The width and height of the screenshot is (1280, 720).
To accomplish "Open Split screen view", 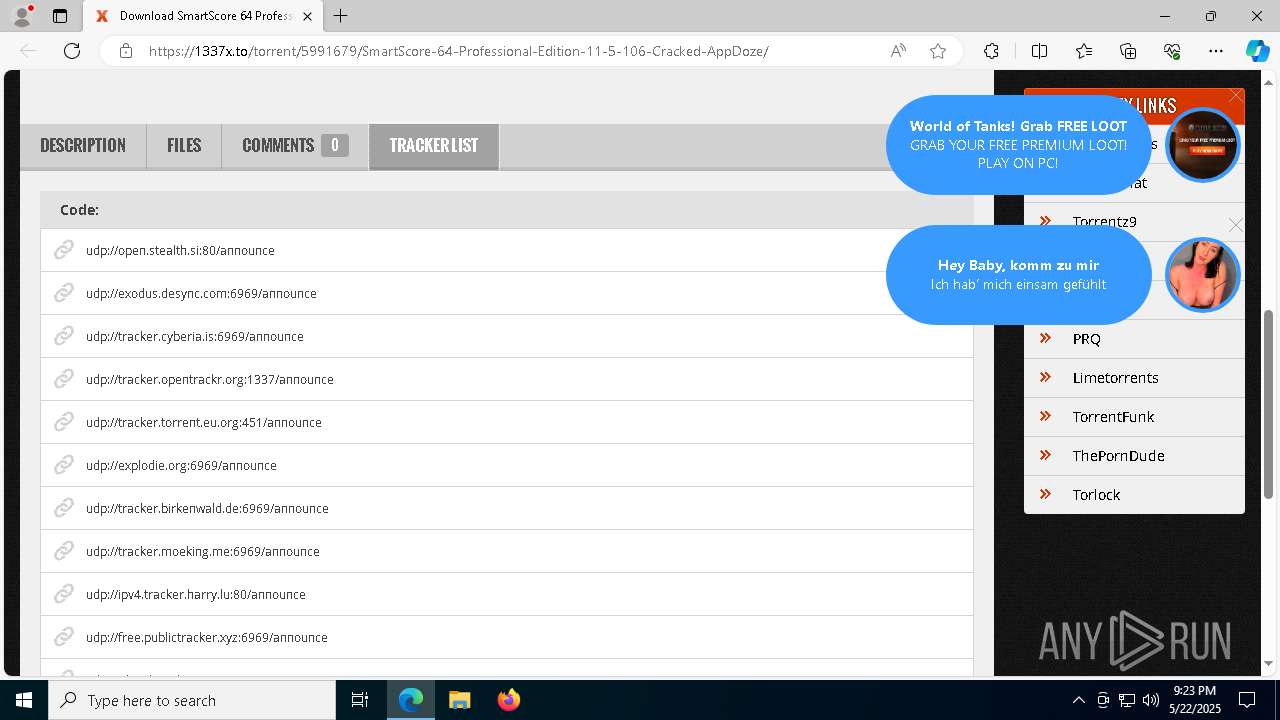I will click(1039, 51).
